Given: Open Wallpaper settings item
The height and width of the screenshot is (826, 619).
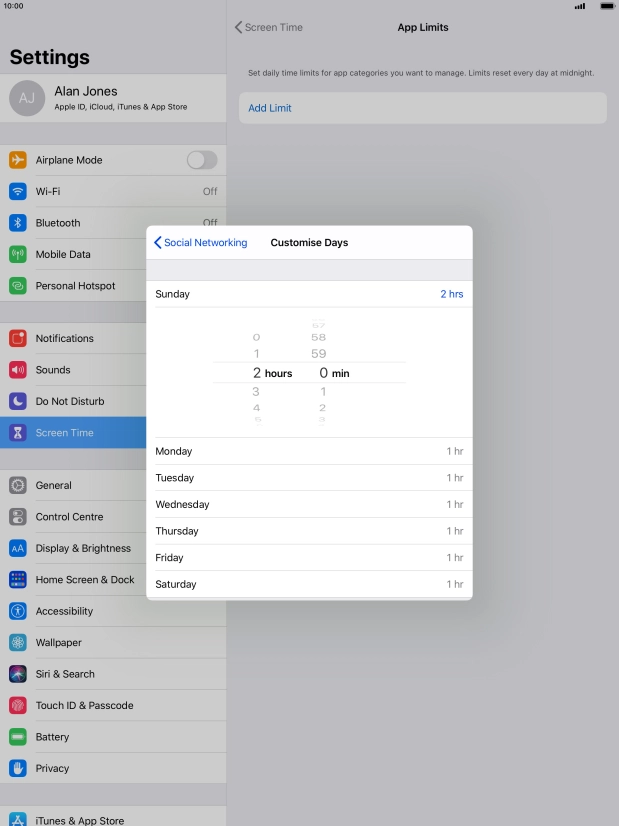Looking at the screenshot, I should point(59,643).
